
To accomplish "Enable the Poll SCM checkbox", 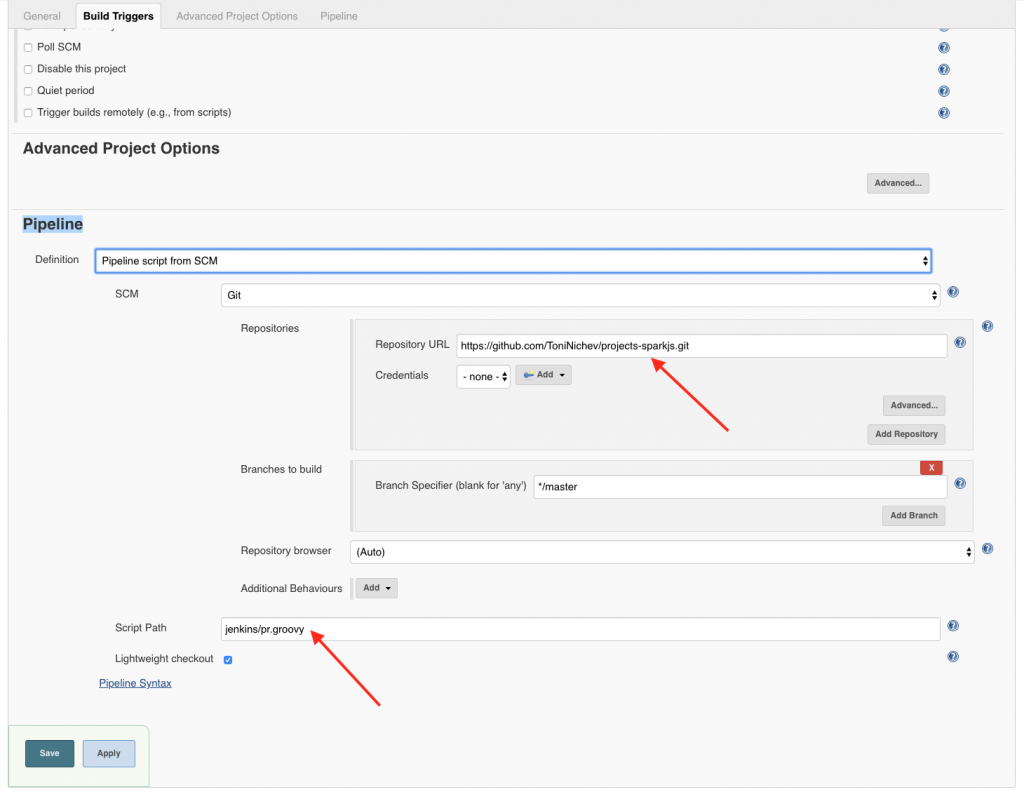I will pos(28,47).
